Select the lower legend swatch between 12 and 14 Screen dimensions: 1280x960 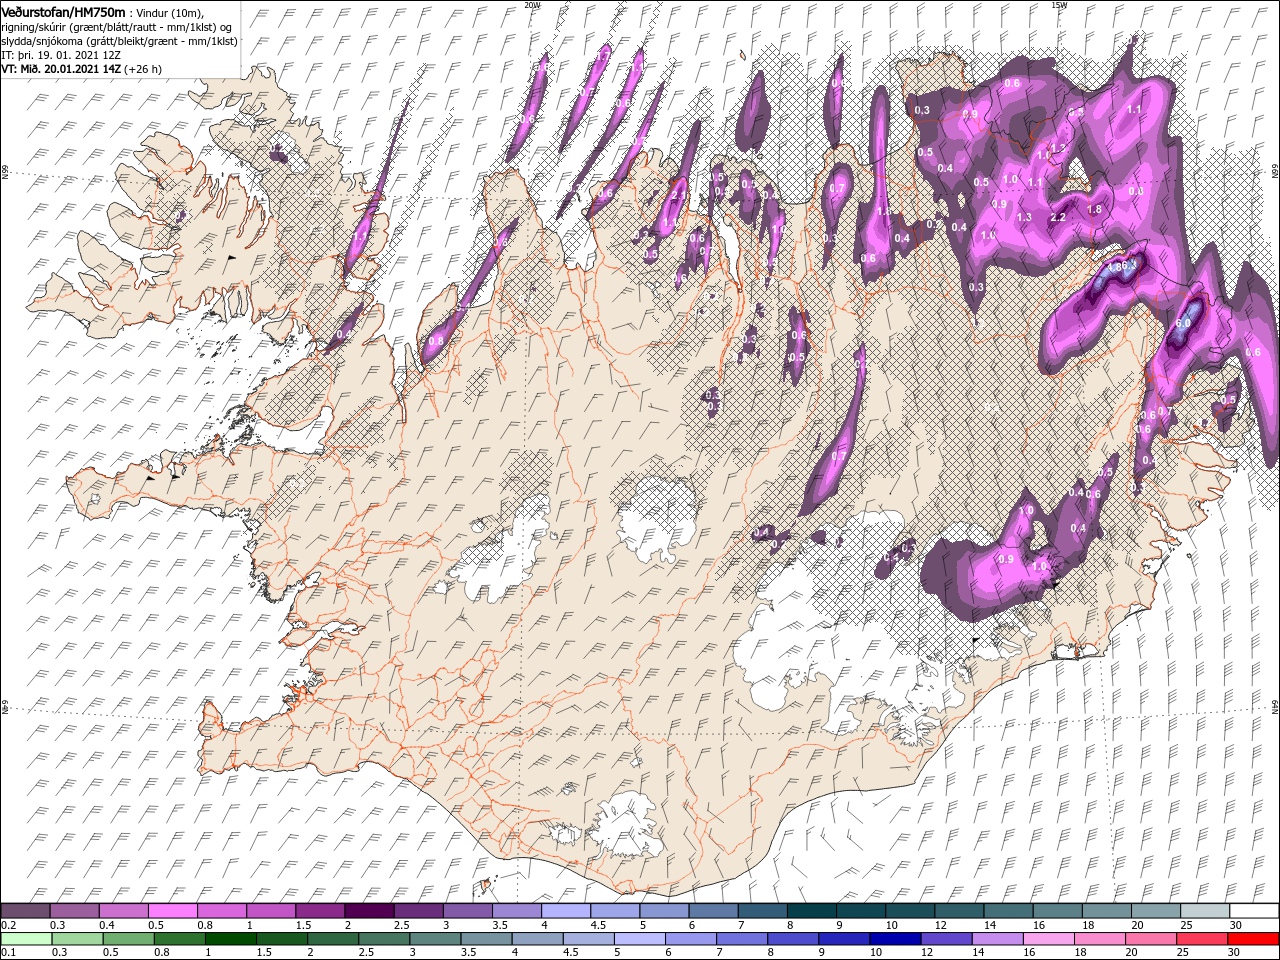point(945,939)
